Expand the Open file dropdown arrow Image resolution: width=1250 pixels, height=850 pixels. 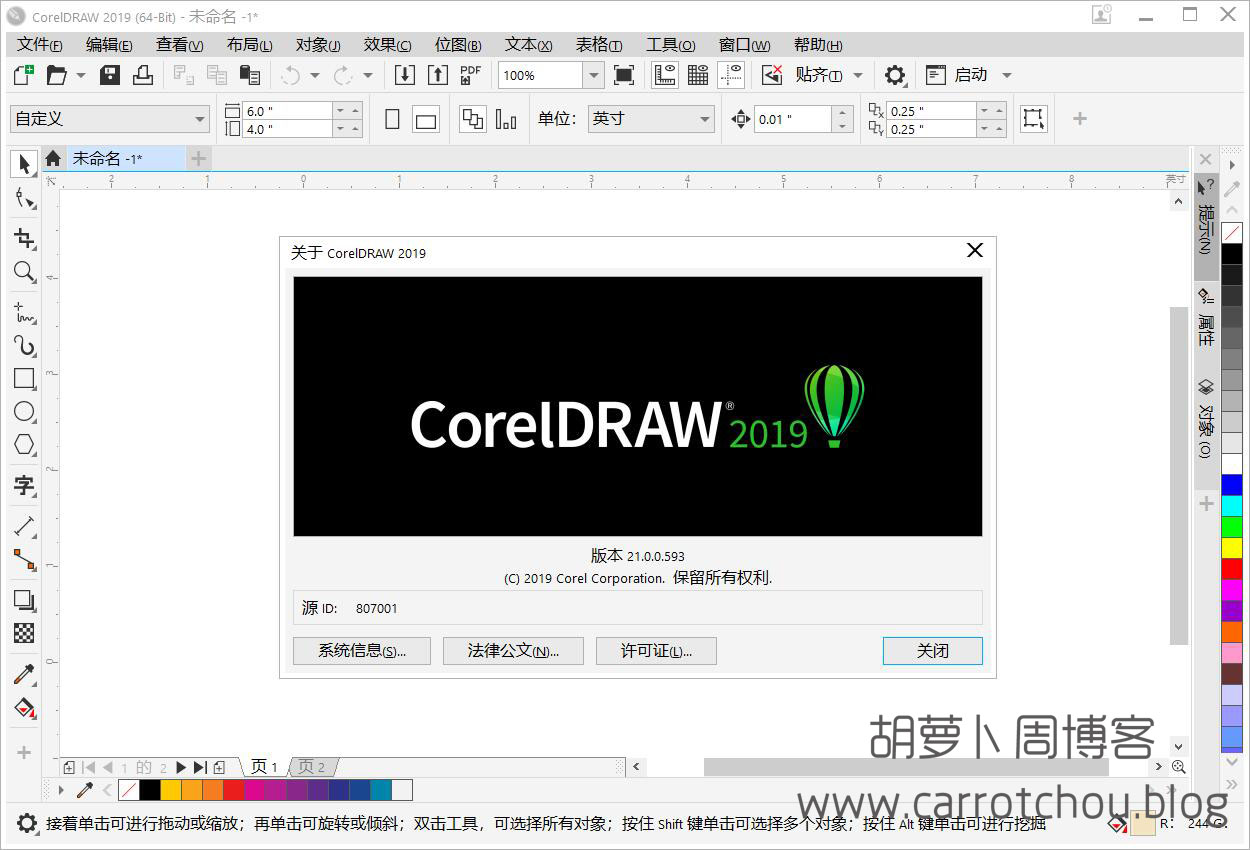coord(81,75)
